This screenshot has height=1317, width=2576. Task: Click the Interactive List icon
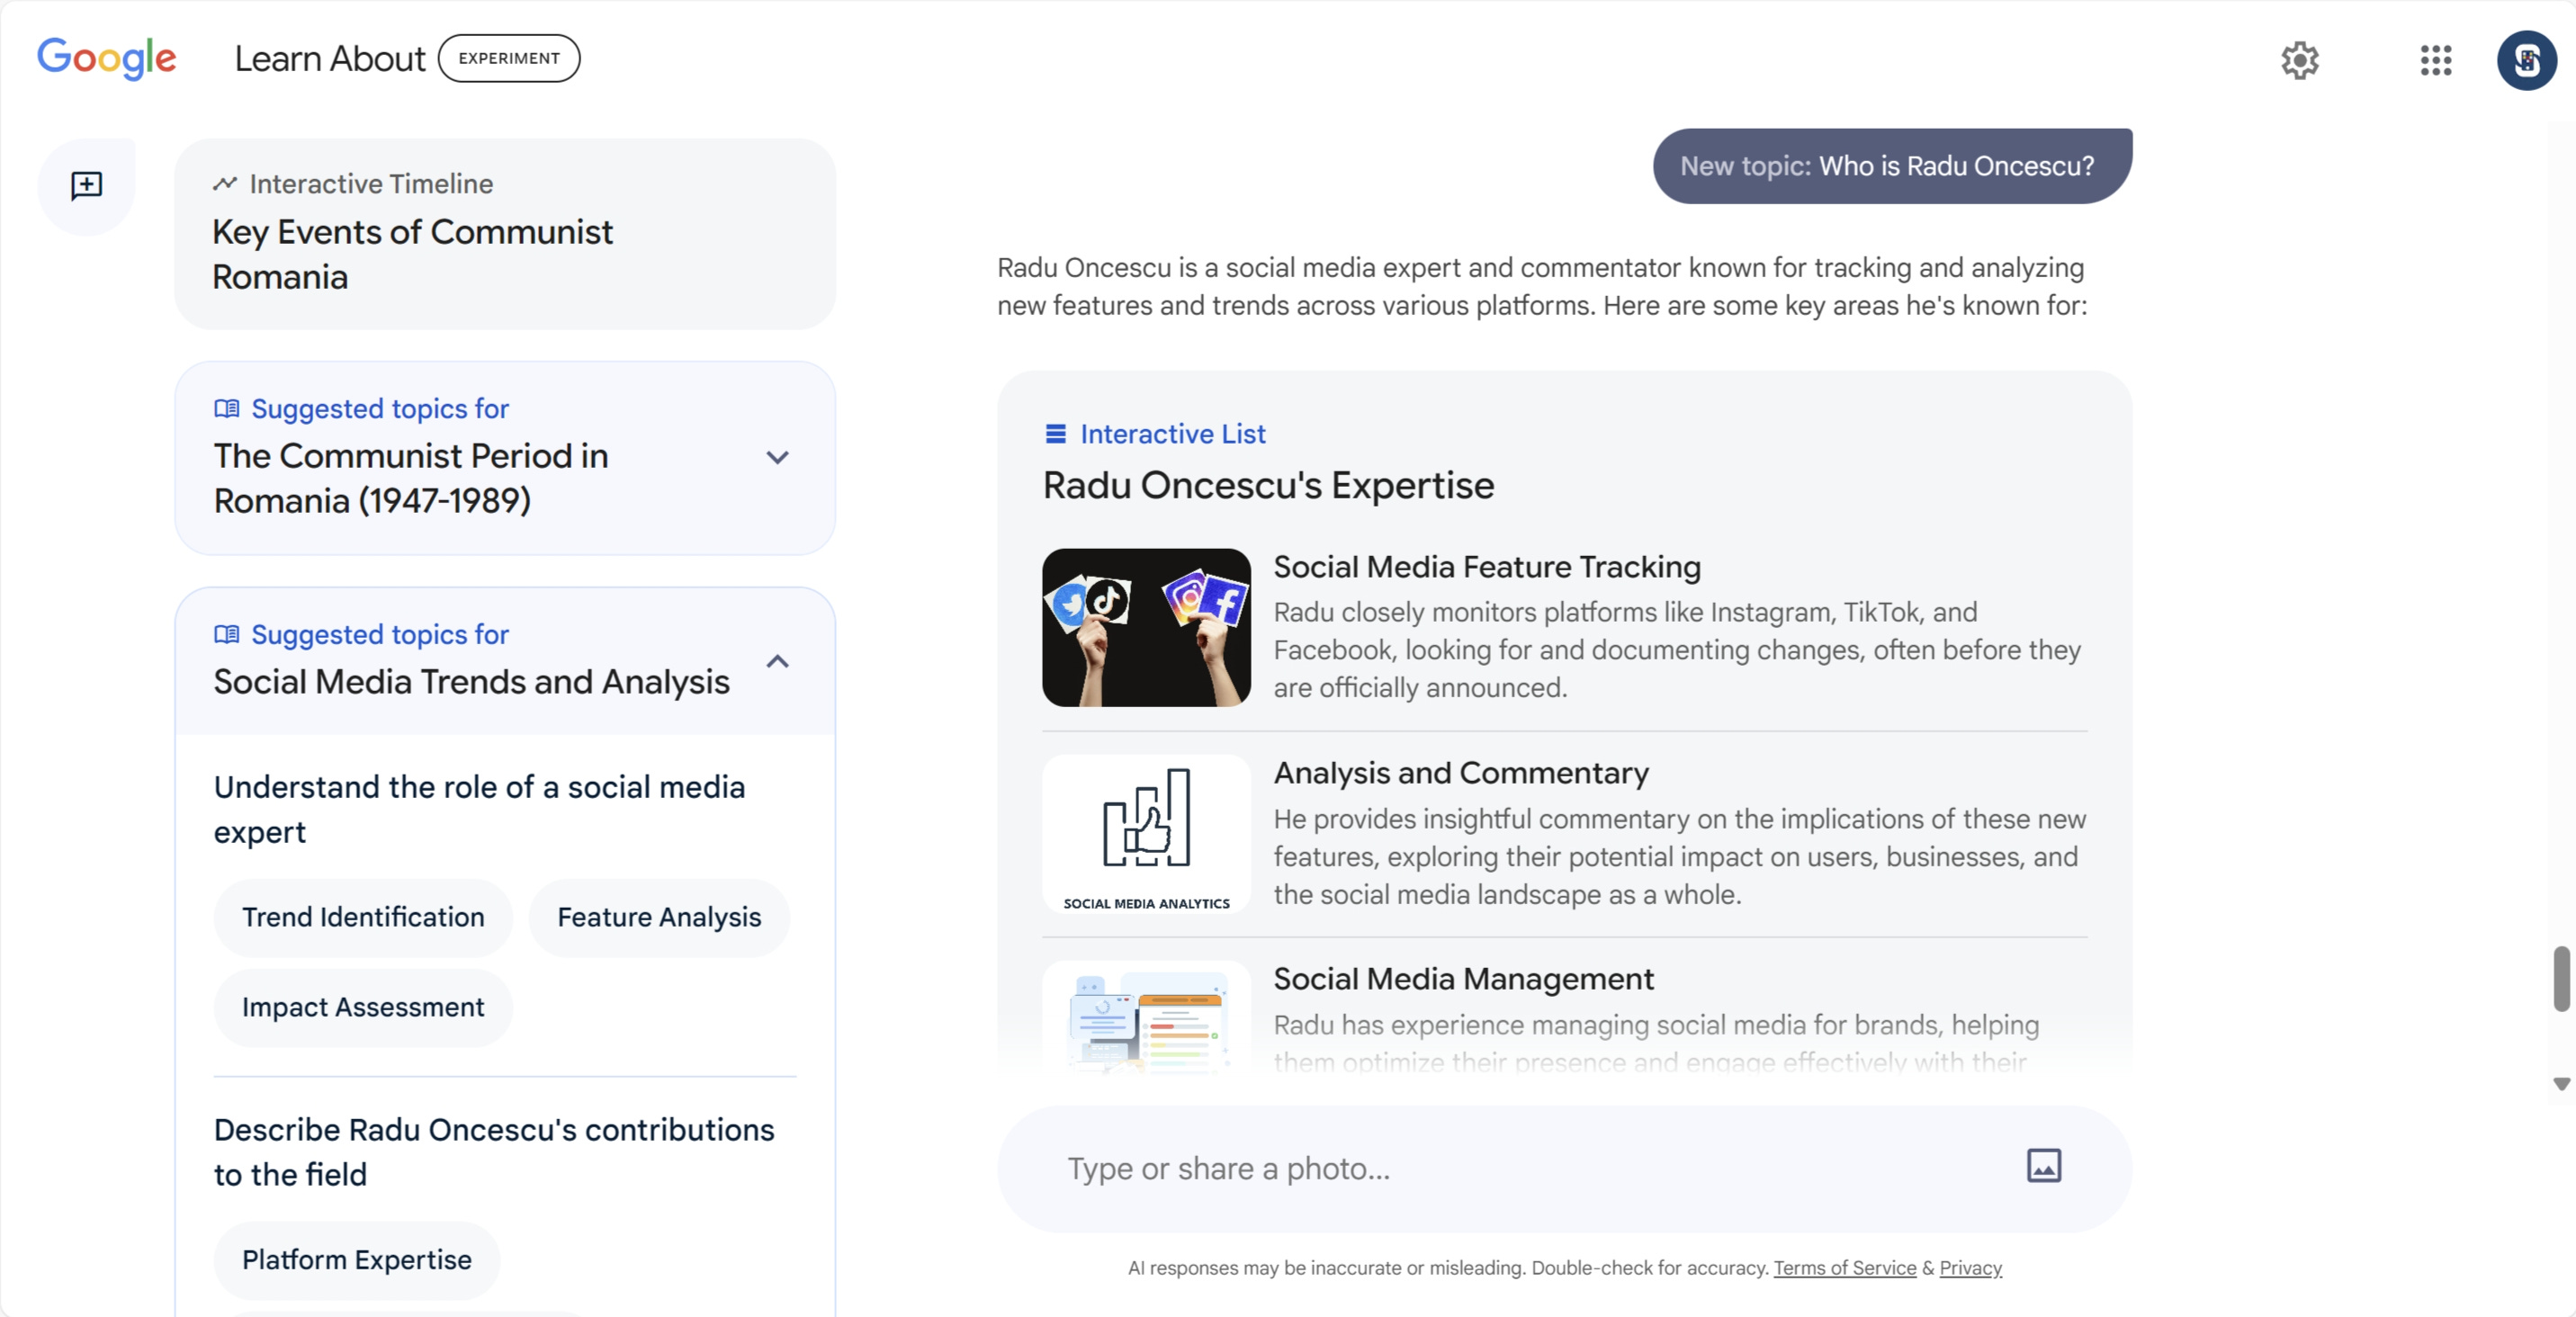pyautogui.click(x=1055, y=434)
